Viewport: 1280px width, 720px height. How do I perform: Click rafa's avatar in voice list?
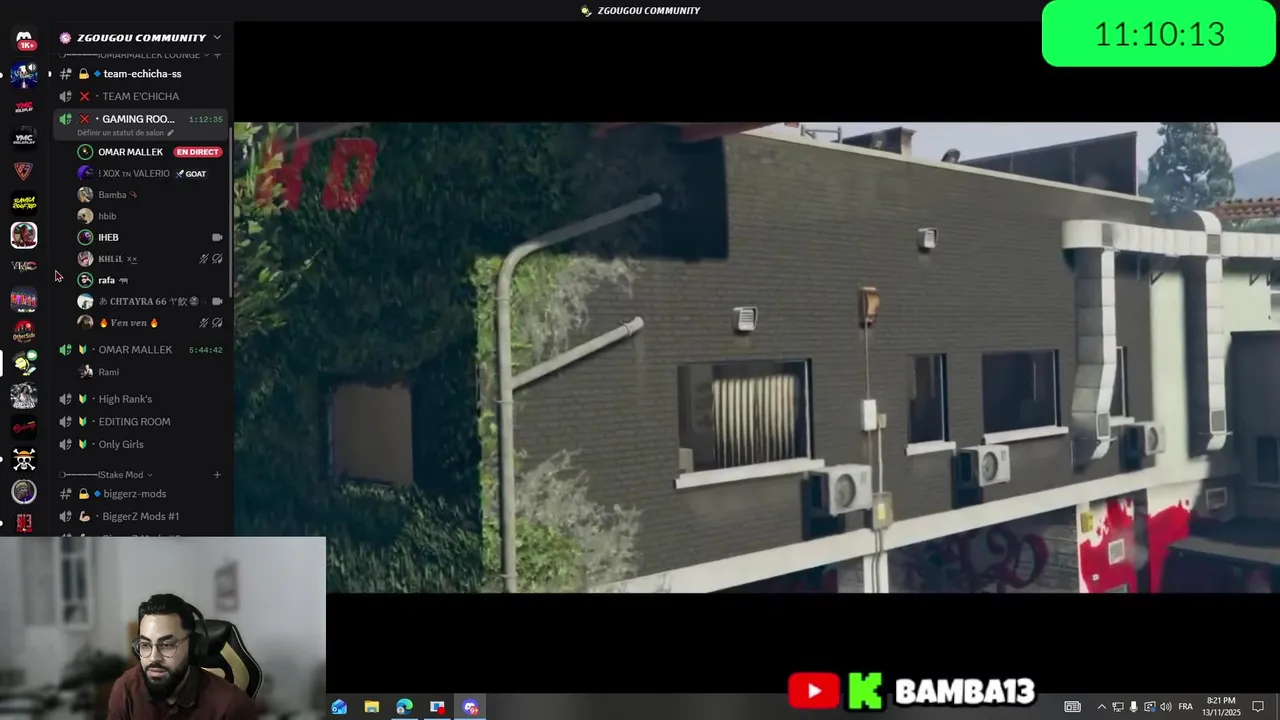pos(85,280)
